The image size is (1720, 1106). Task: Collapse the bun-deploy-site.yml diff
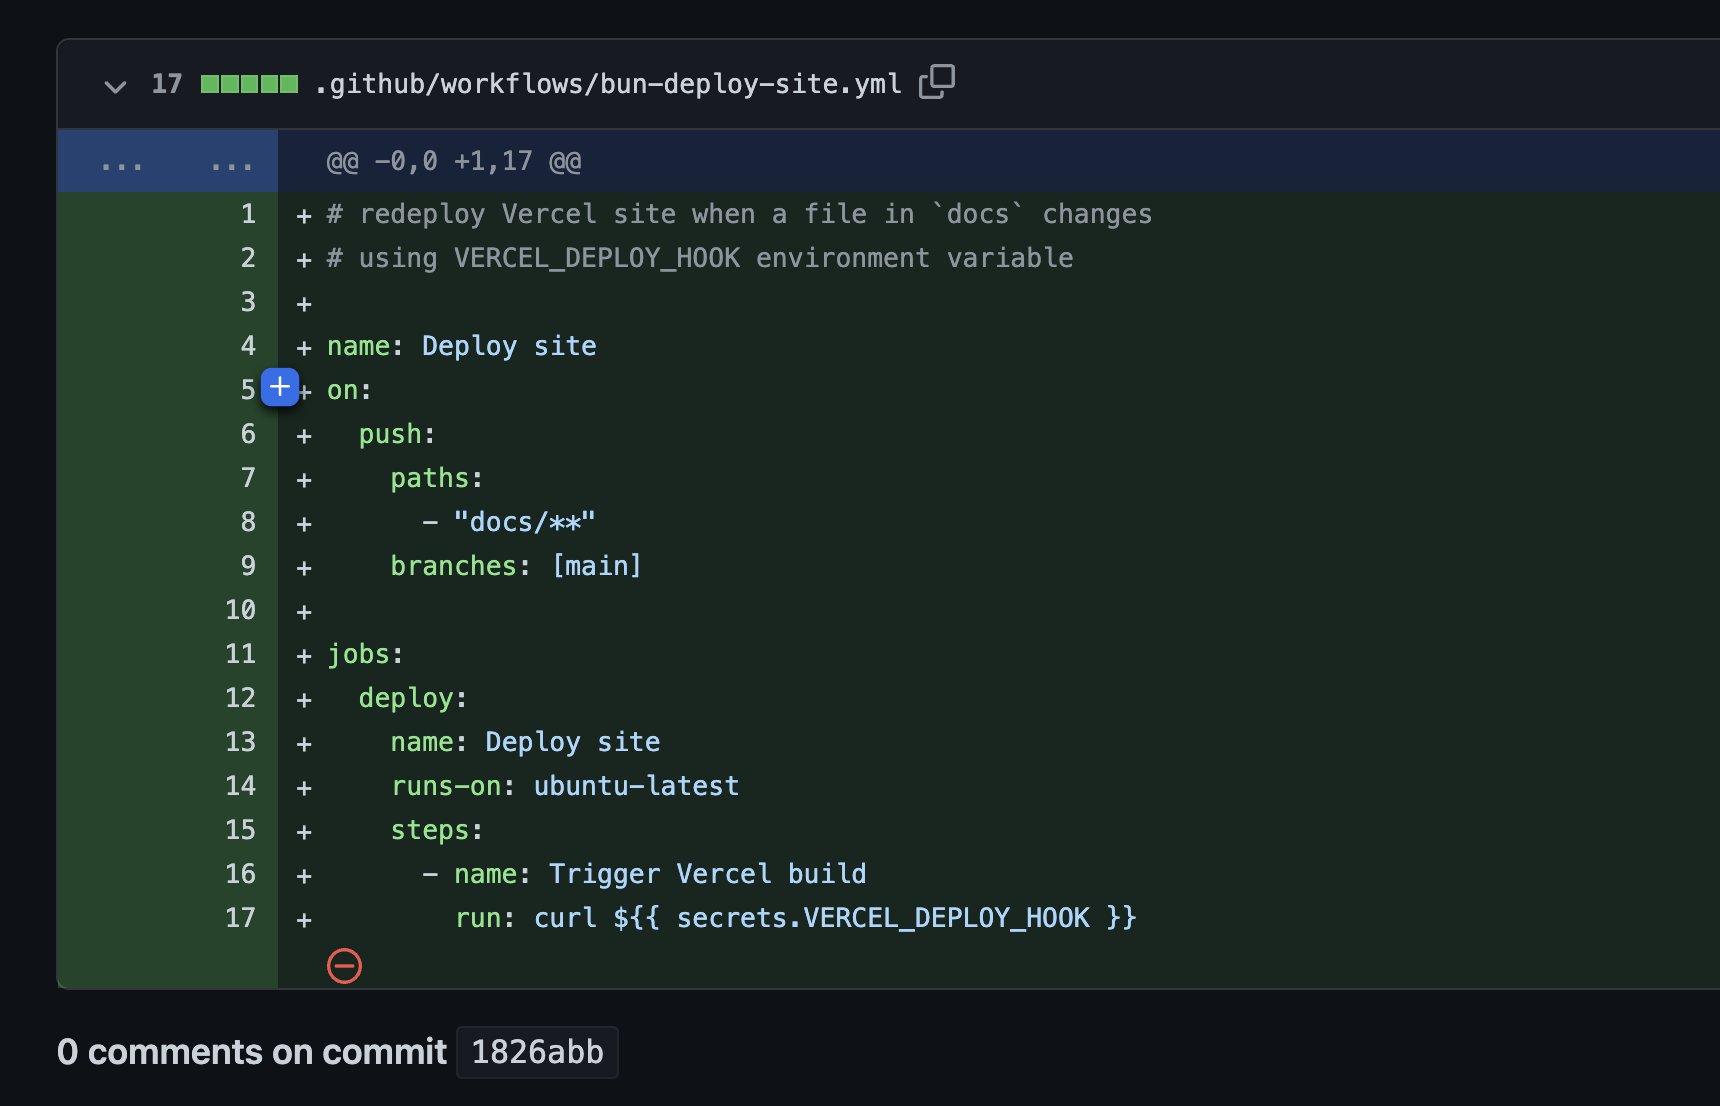tap(115, 86)
